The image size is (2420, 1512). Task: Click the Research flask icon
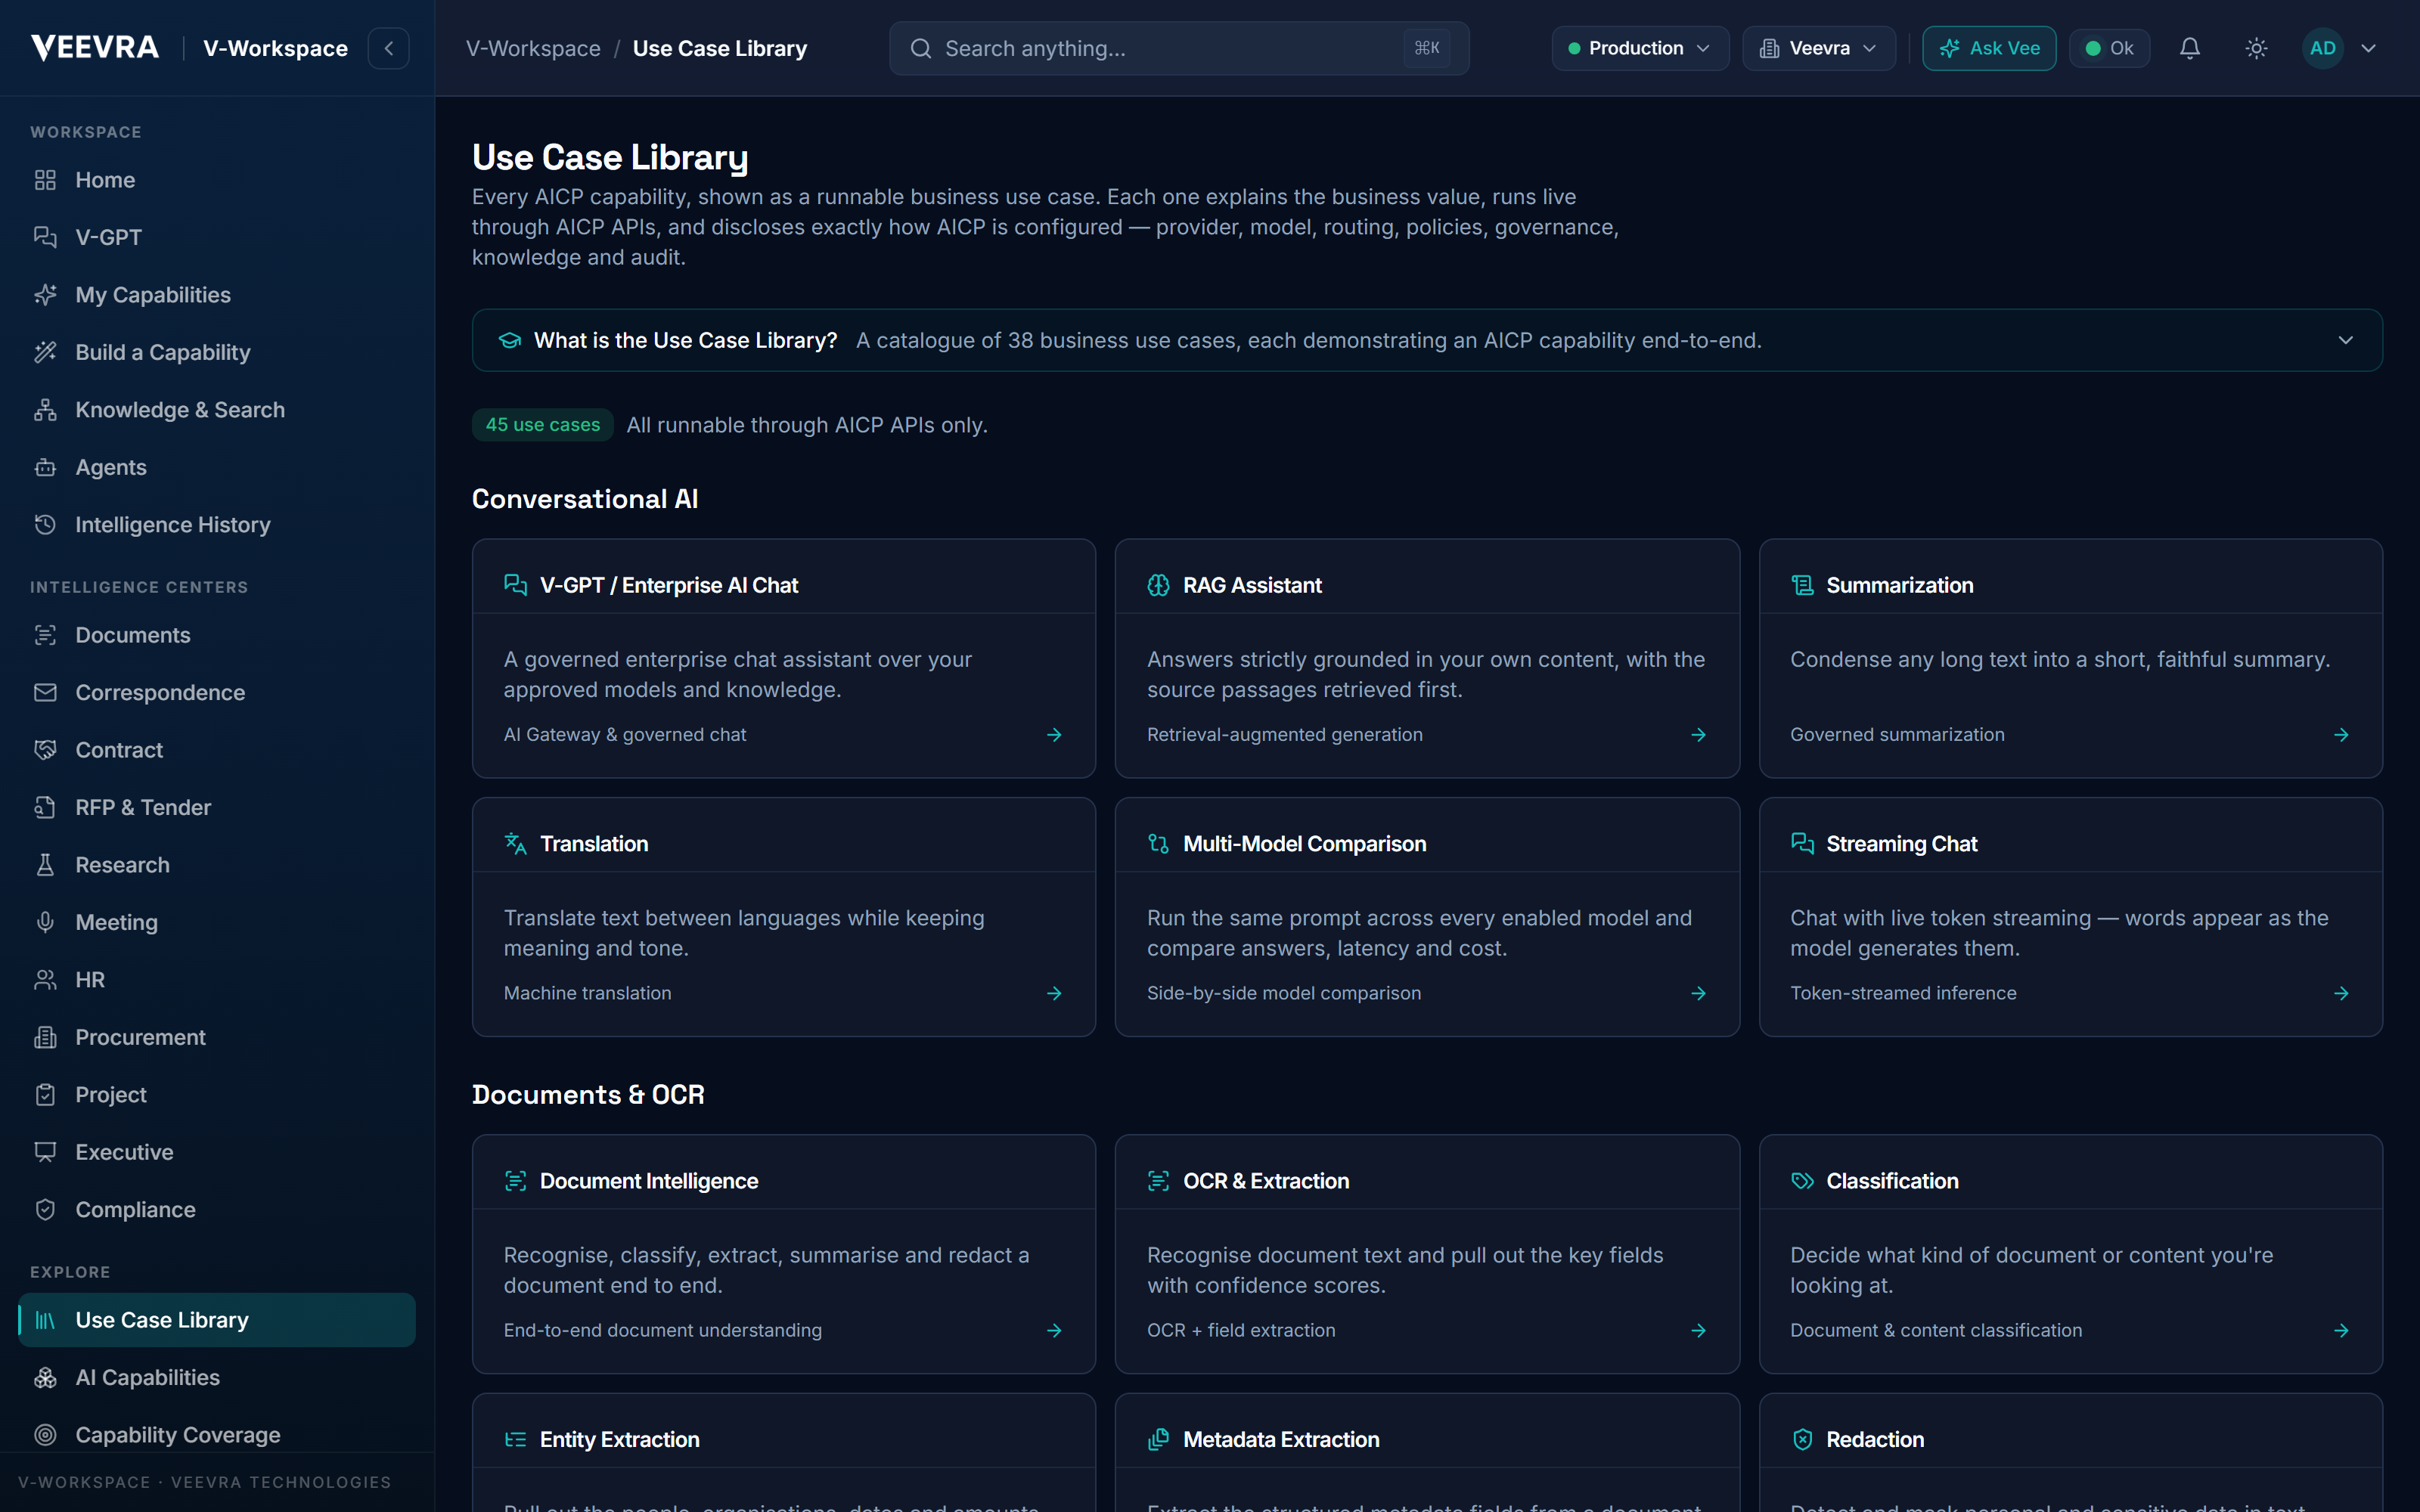[45, 865]
